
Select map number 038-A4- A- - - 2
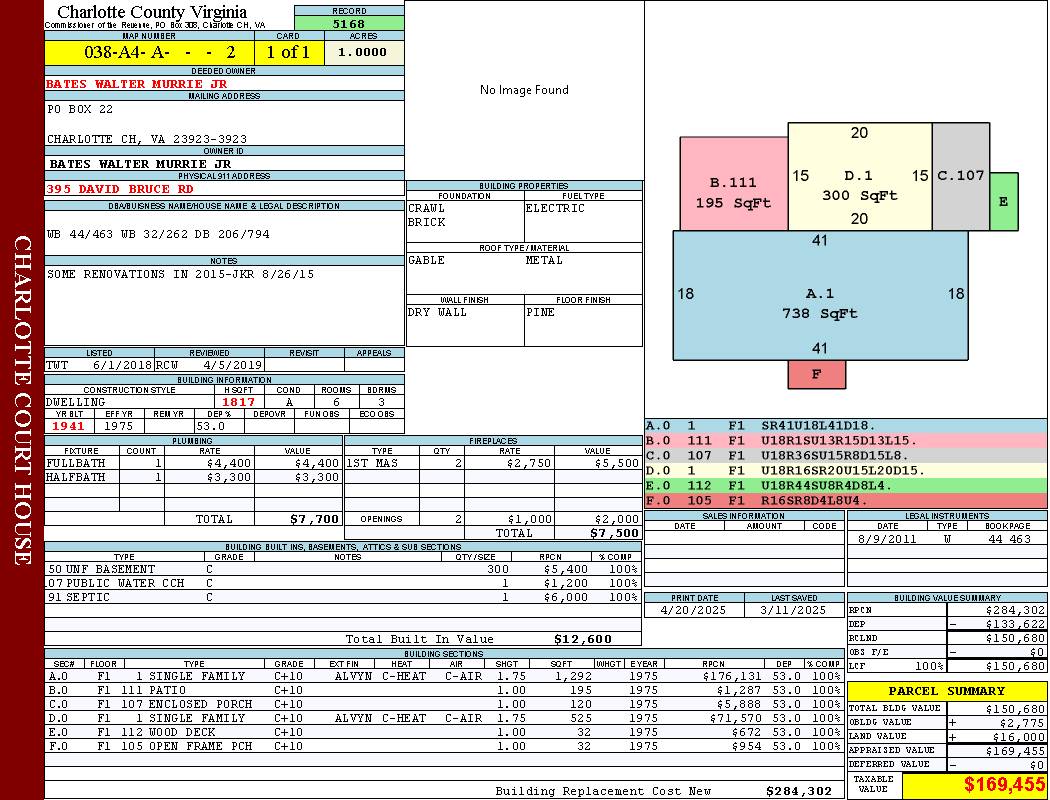[159, 52]
